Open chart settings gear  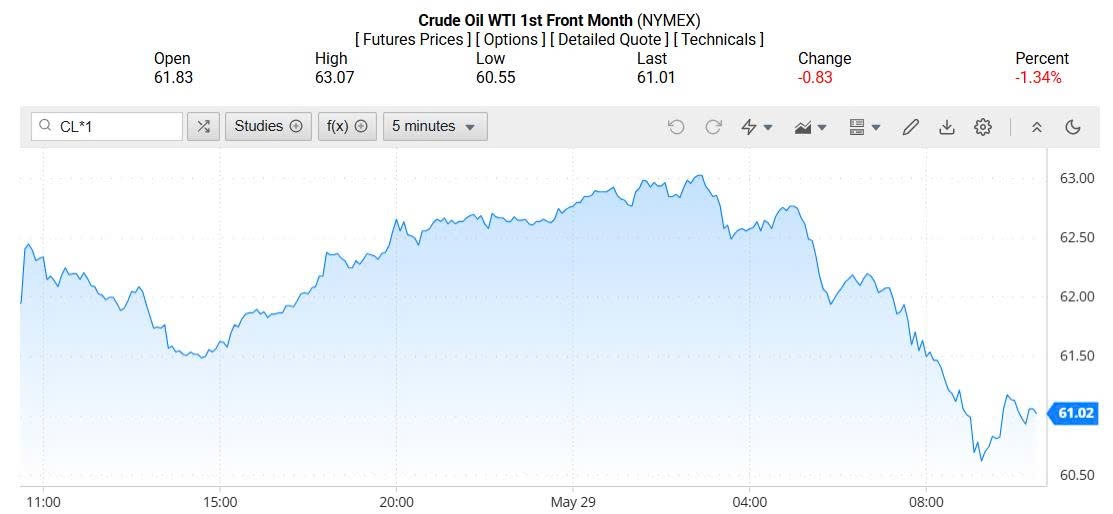tap(983, 127)
